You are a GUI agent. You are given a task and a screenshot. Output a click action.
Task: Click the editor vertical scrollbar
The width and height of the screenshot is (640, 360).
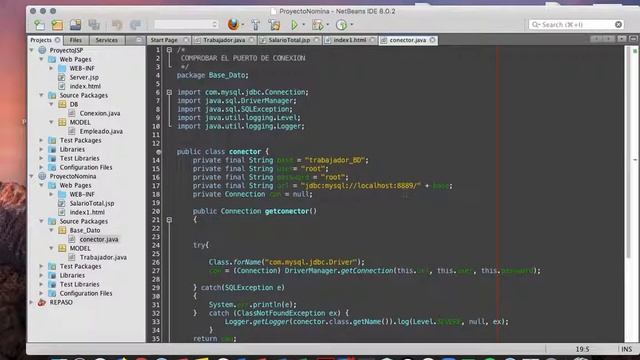[x=629, y=152]
